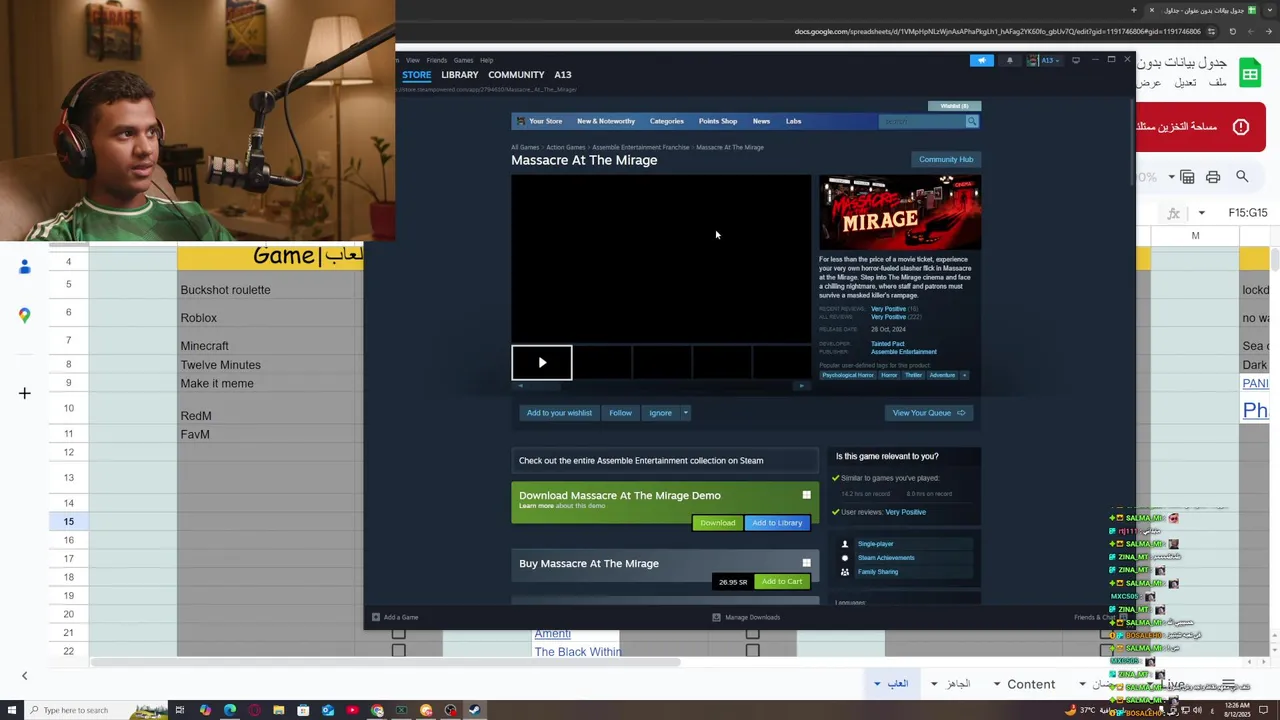The image size is (1280, 720).
Task: Click the View Your Queue button
Action: [x=929, y=413]
